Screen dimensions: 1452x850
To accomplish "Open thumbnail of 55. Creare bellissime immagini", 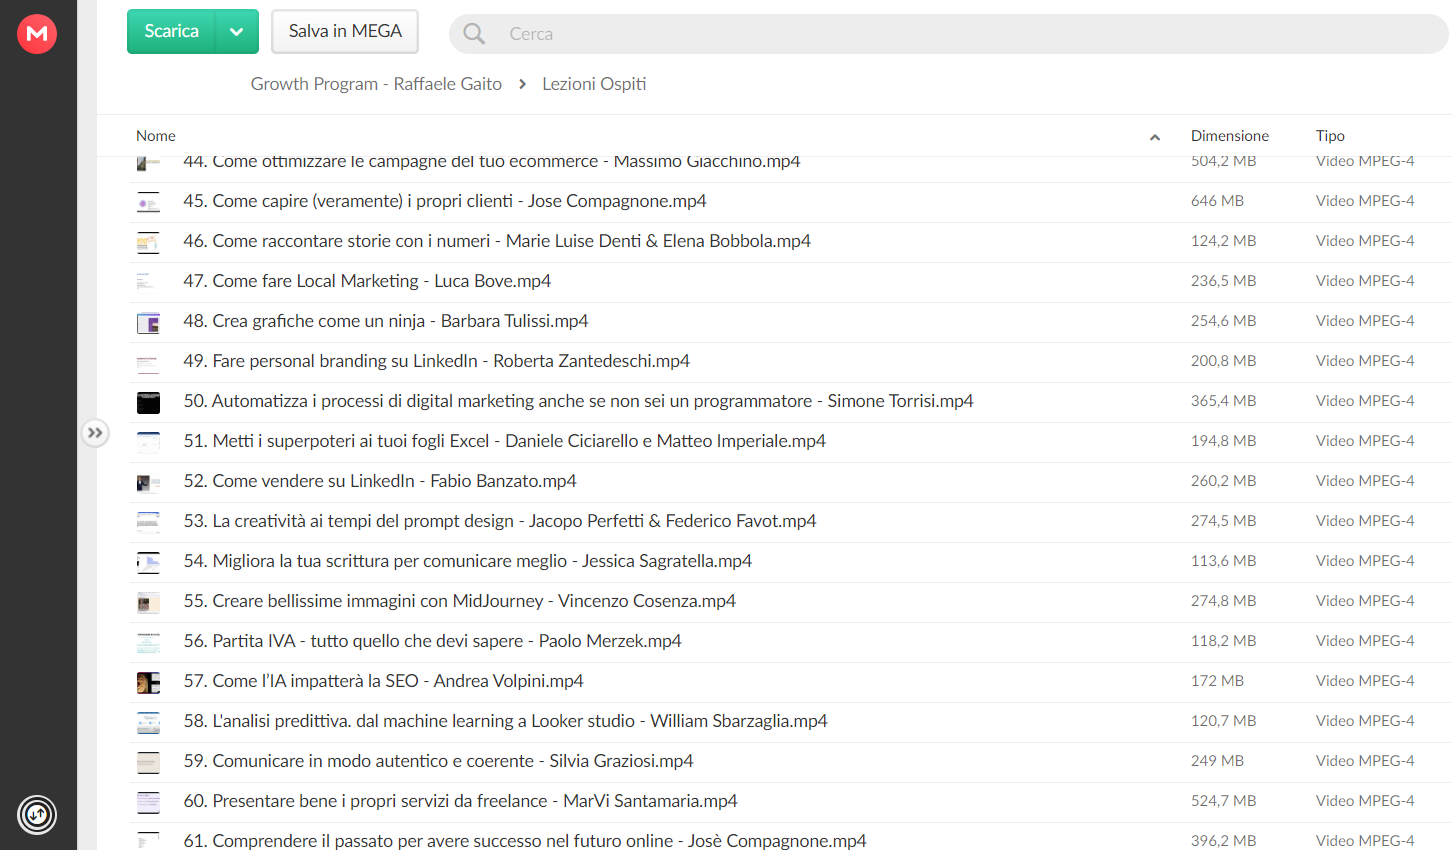I will click(x=148, y=603).
